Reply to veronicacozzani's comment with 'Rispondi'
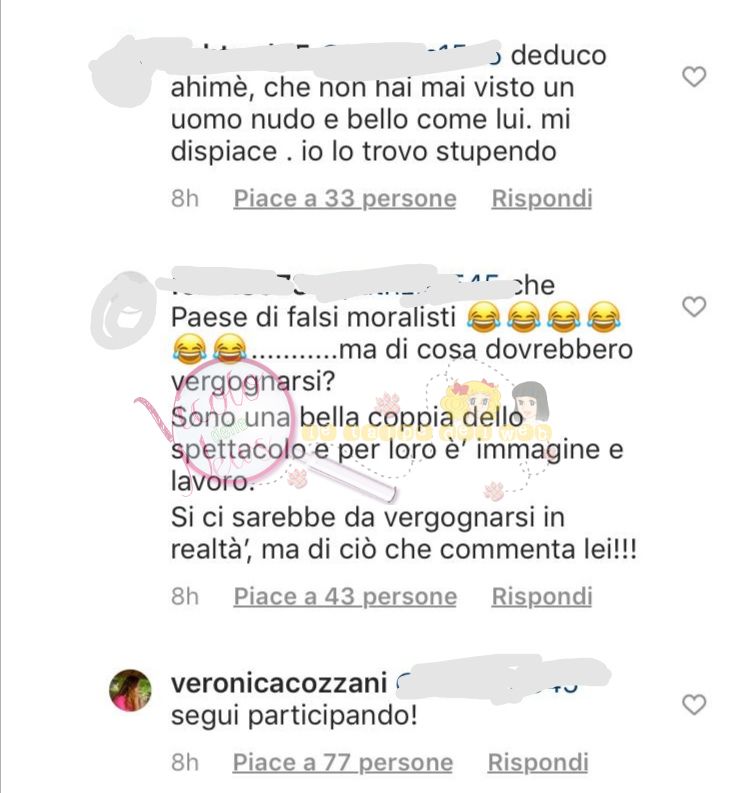This screenshot has width=750, height=793. click(x=538, y=763)
